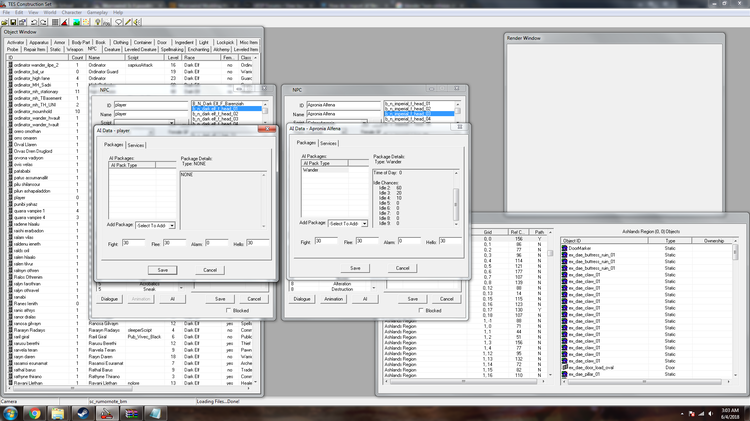Click Cancel in the Apronia Alfena AI dialog

coord(403,268)
